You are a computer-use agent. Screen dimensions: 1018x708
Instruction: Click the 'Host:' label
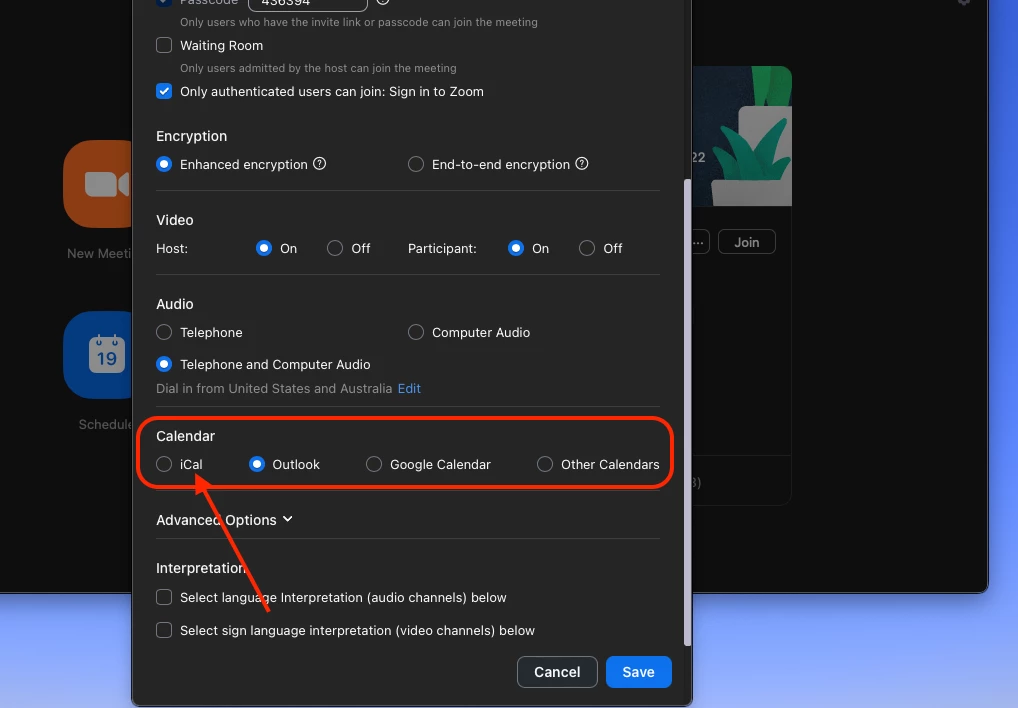coord(172,249)
